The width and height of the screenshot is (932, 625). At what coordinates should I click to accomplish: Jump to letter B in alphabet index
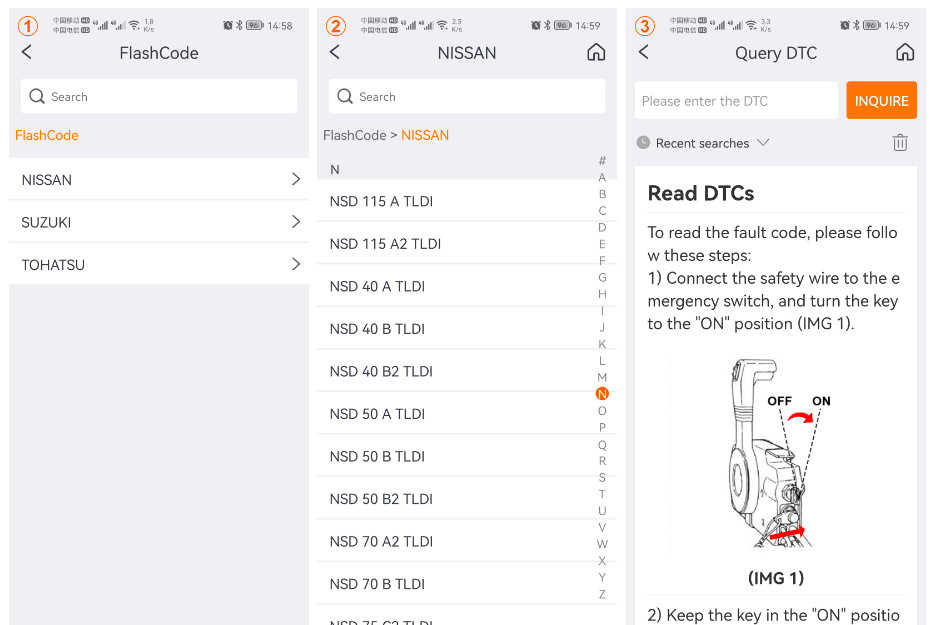(602, 194)
